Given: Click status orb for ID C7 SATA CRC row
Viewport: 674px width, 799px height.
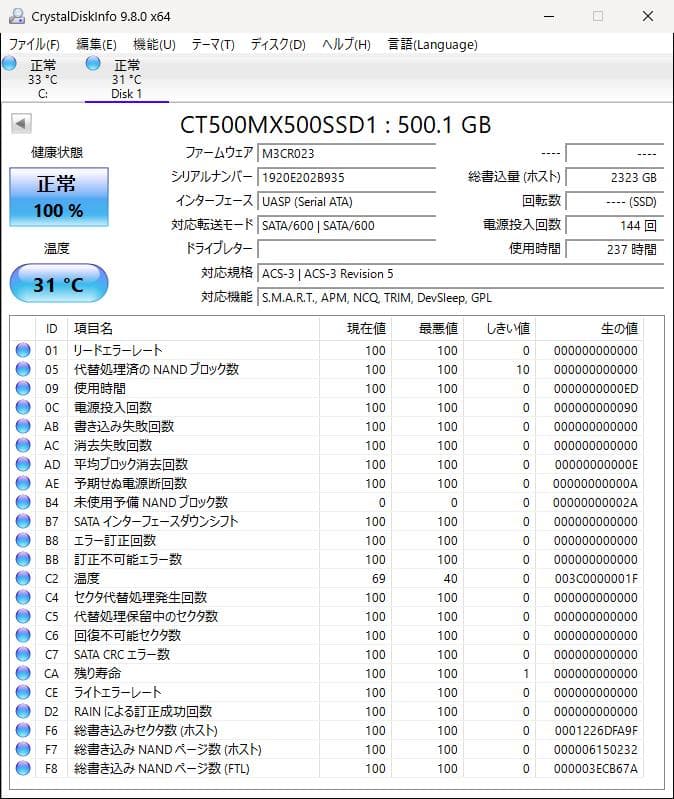Looking at the screenshot, I should tap(23, 654).
